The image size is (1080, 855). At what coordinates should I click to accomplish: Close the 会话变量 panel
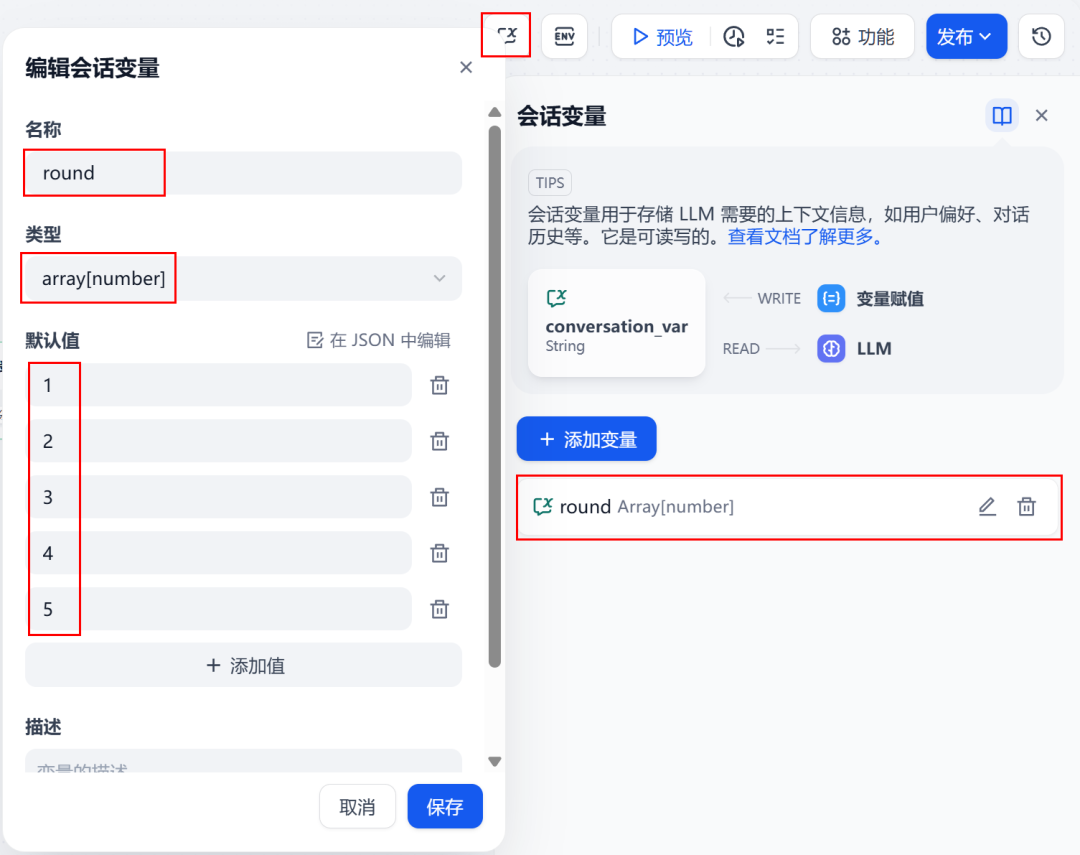pyautogui.click(x=1041, y=115)
